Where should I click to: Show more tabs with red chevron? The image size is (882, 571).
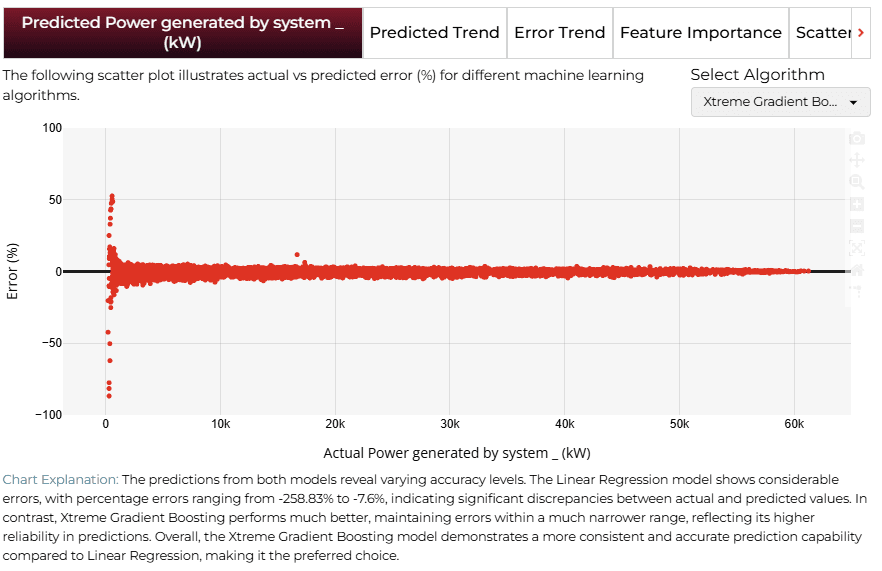861,33
